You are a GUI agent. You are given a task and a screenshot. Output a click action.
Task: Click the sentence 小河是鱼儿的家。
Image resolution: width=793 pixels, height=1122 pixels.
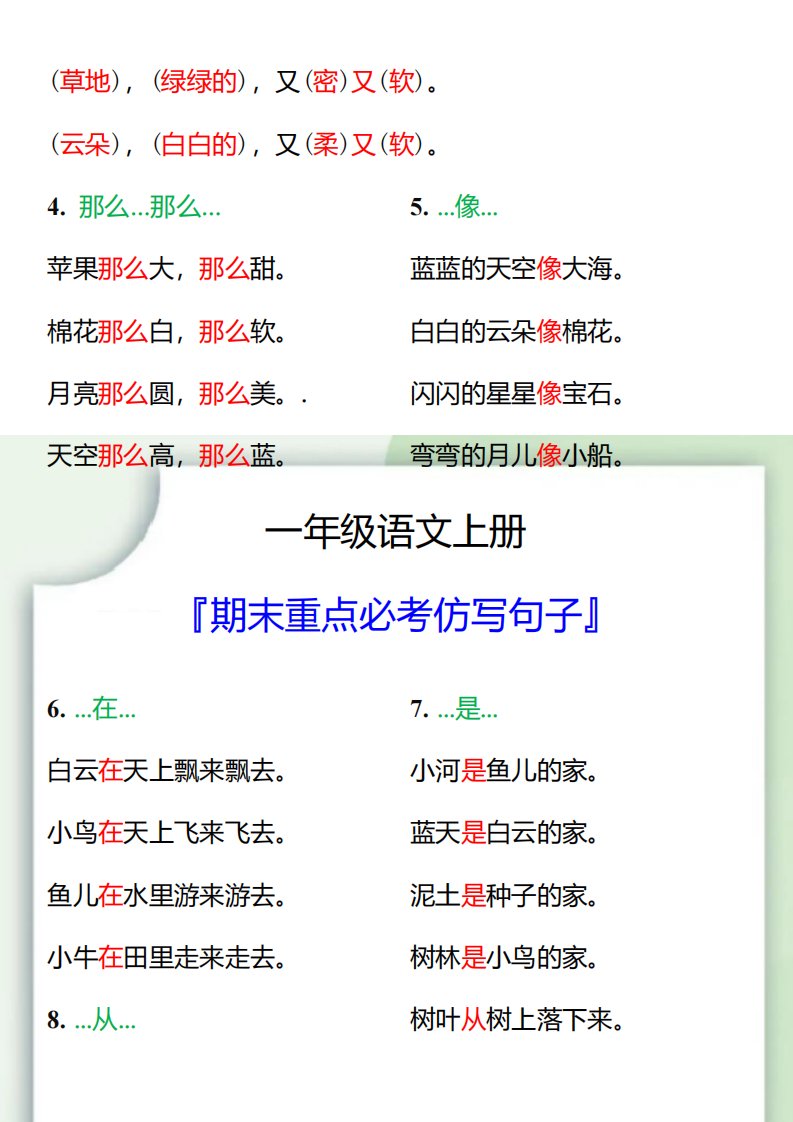click(x=505, y=772)
